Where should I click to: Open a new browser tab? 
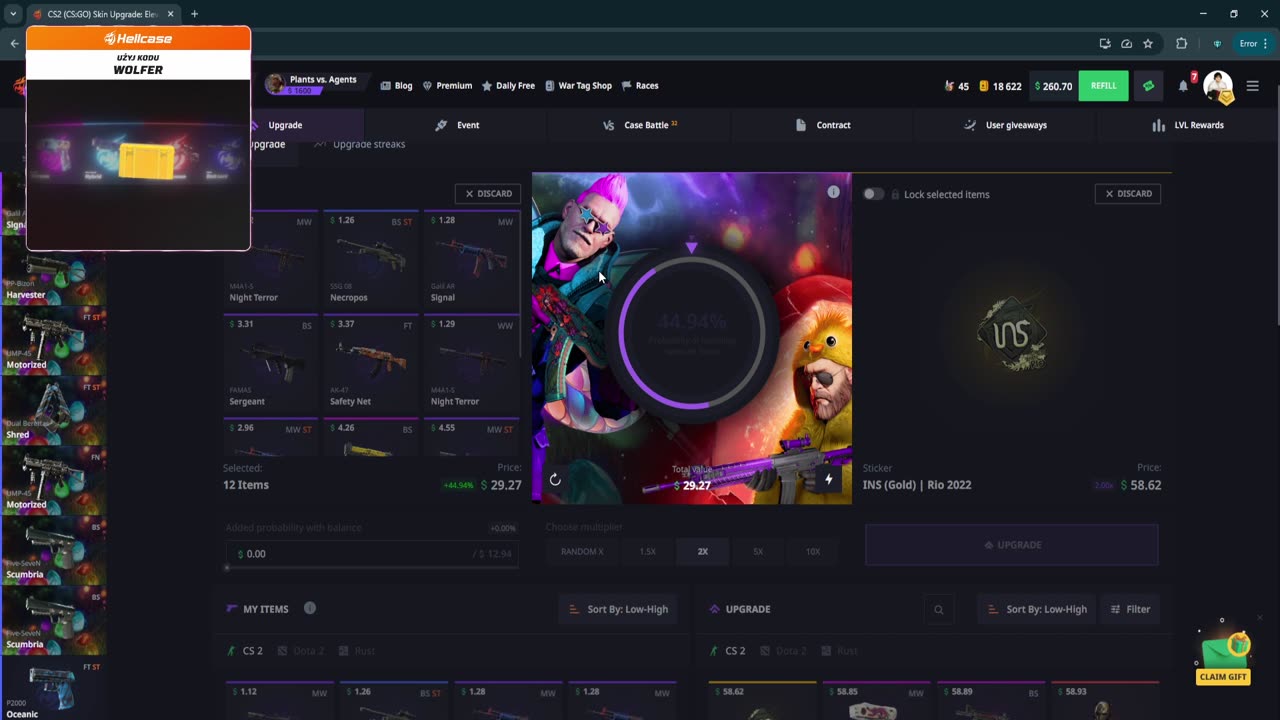[194, 14]
